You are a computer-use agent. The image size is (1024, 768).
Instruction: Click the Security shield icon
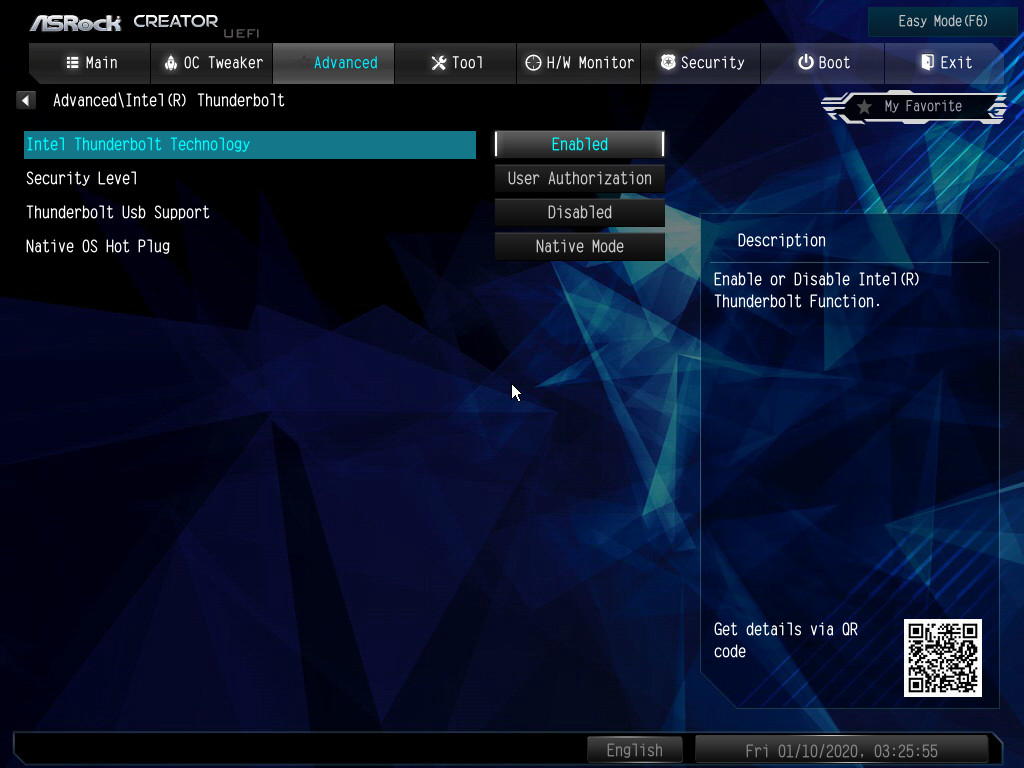click(668, 63)
